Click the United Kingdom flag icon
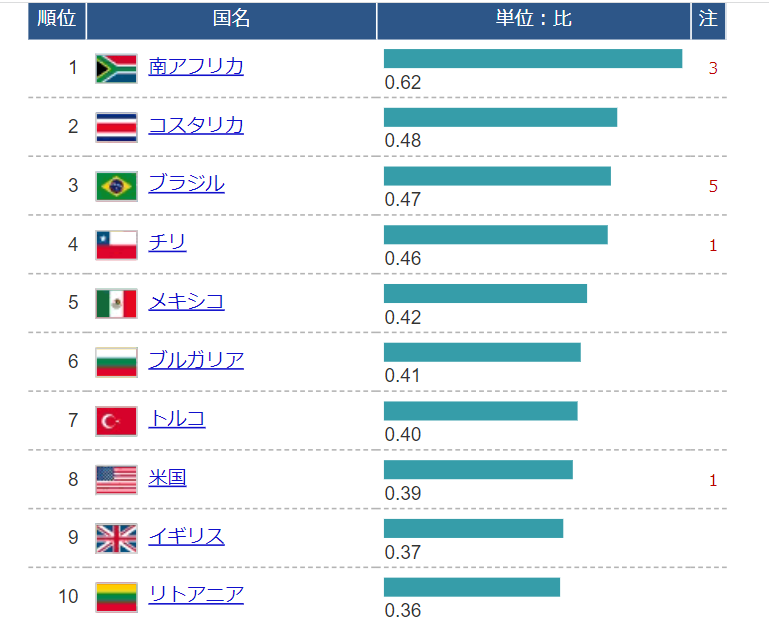This screenshot has width=769, height=625. click(116, 538)
